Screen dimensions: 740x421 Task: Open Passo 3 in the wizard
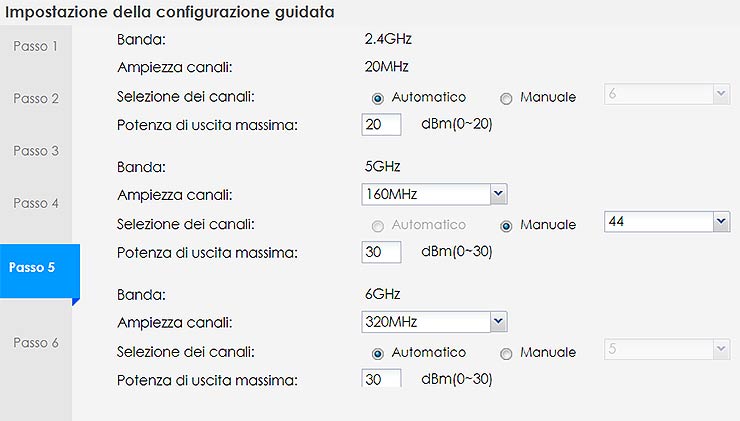coord(36,150)
